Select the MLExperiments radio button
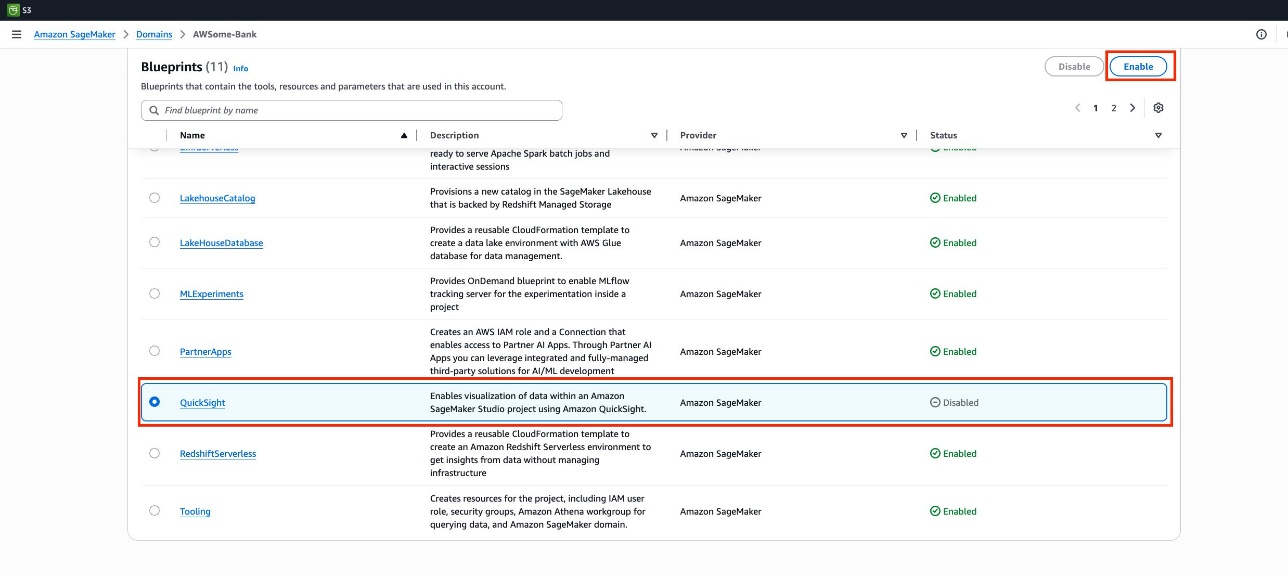The image size is (1288, 576). pyautogui.click(x=154, y=294)
